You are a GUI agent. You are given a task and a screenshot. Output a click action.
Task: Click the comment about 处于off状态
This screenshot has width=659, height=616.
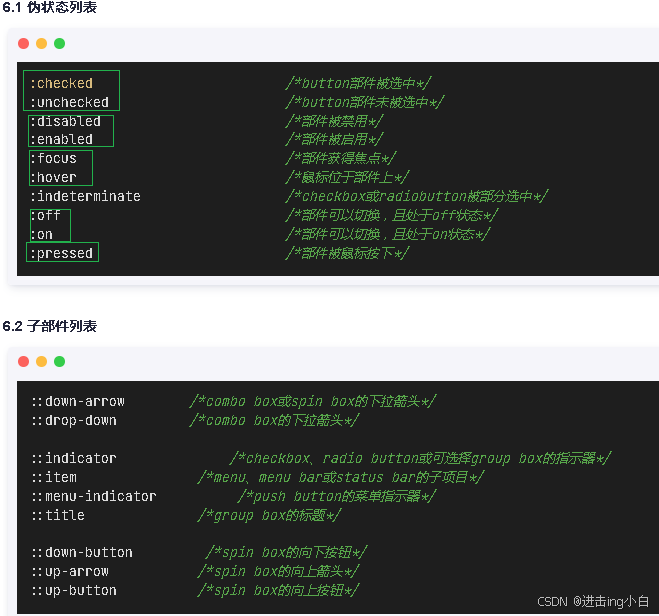(392, 215)
